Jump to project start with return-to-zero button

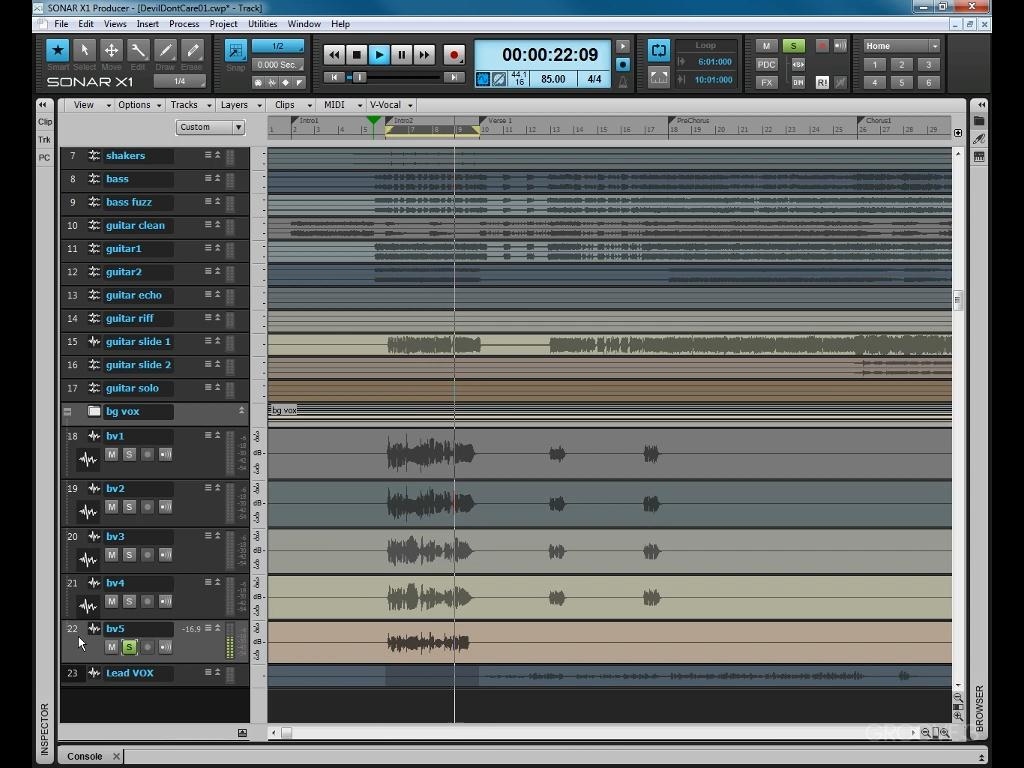pos(334,78)
